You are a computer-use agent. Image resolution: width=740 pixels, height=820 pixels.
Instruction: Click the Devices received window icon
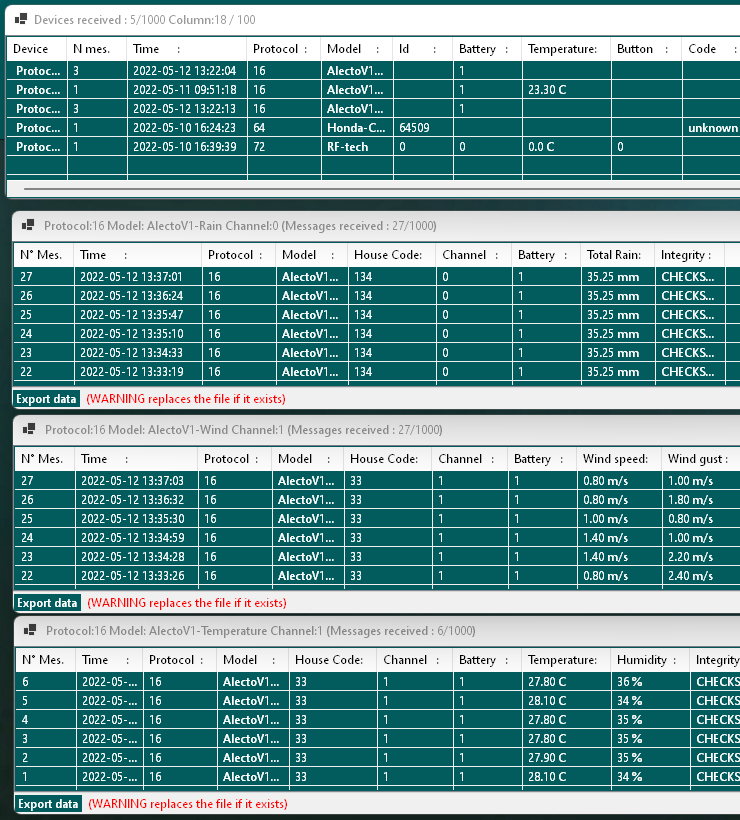(21, 19)
